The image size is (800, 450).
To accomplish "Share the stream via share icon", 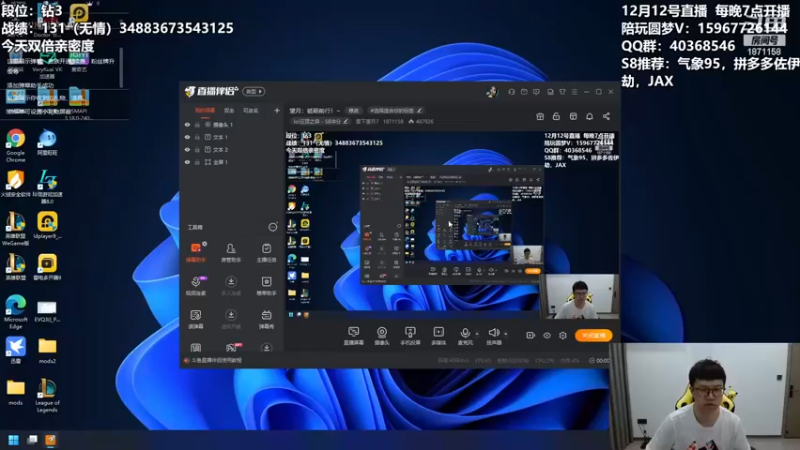I will [606, 116].
